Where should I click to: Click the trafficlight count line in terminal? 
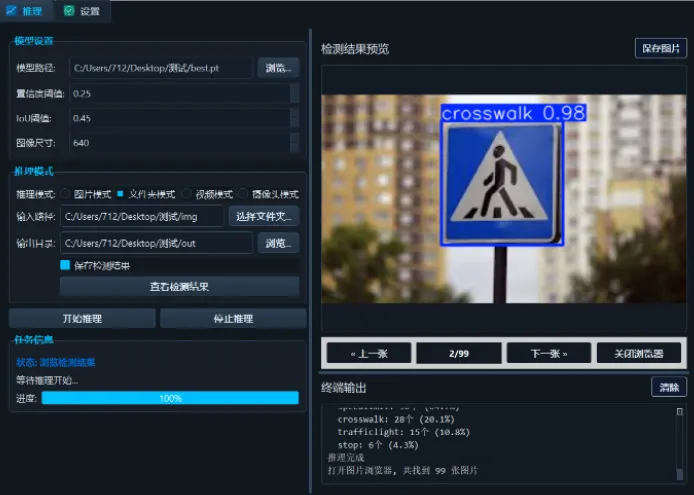click(403, 432)
